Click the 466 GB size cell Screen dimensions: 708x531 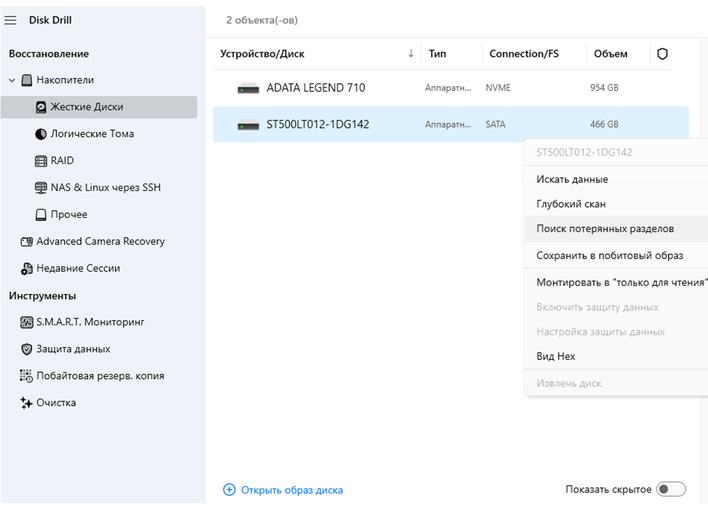click(x=604, y=125)
